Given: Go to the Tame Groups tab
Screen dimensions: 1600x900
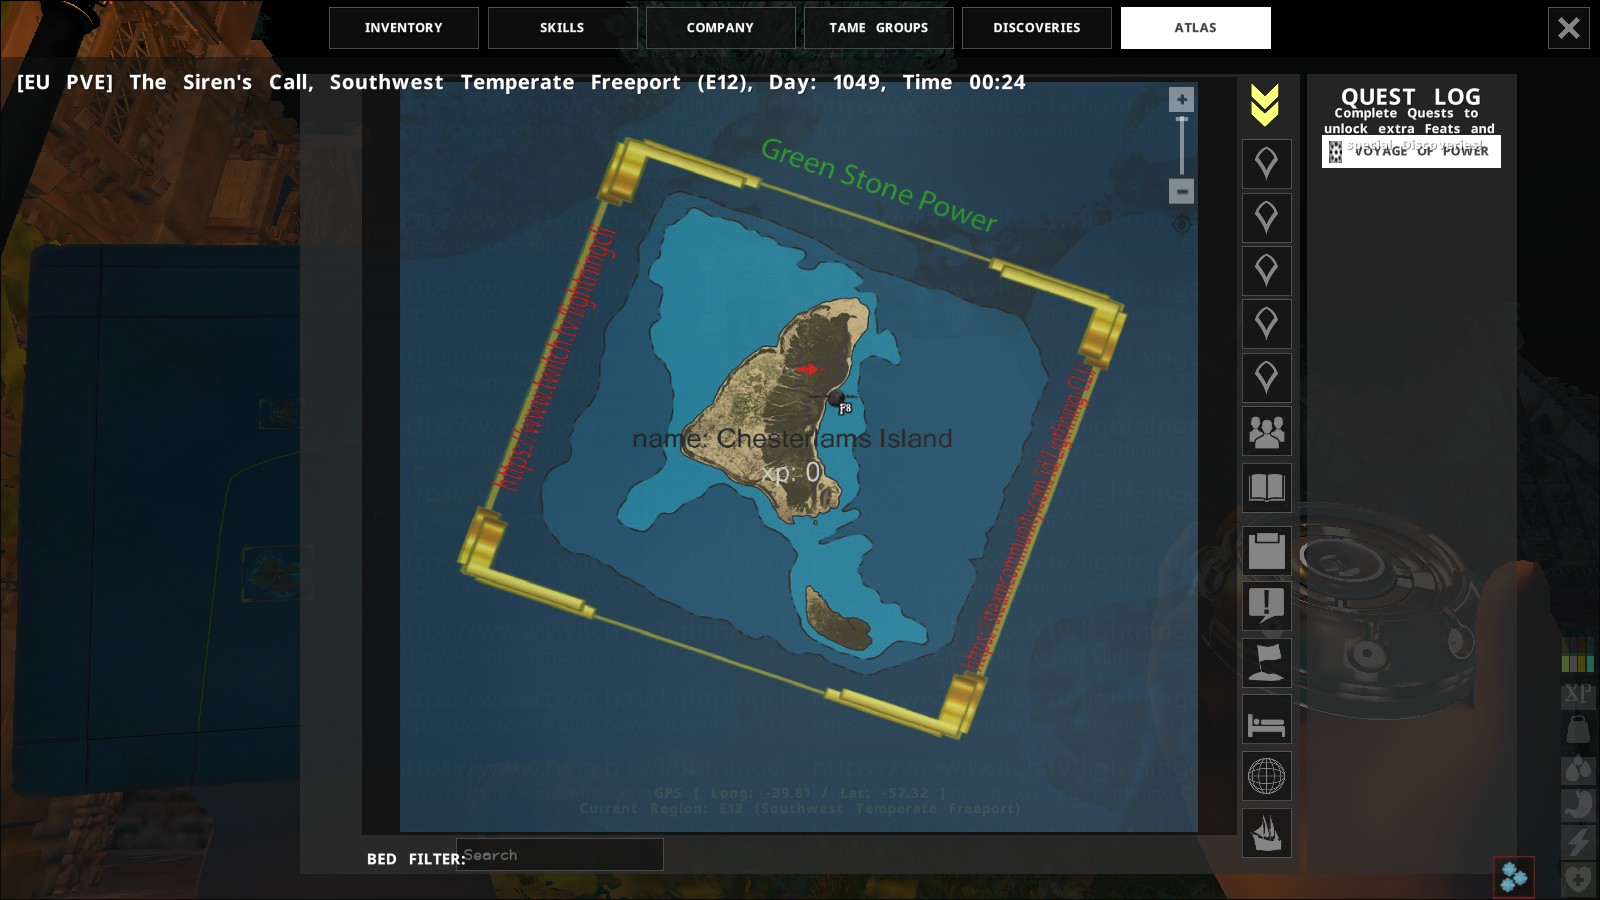Looking at the screenshot, I should click(x=879, y=28).
